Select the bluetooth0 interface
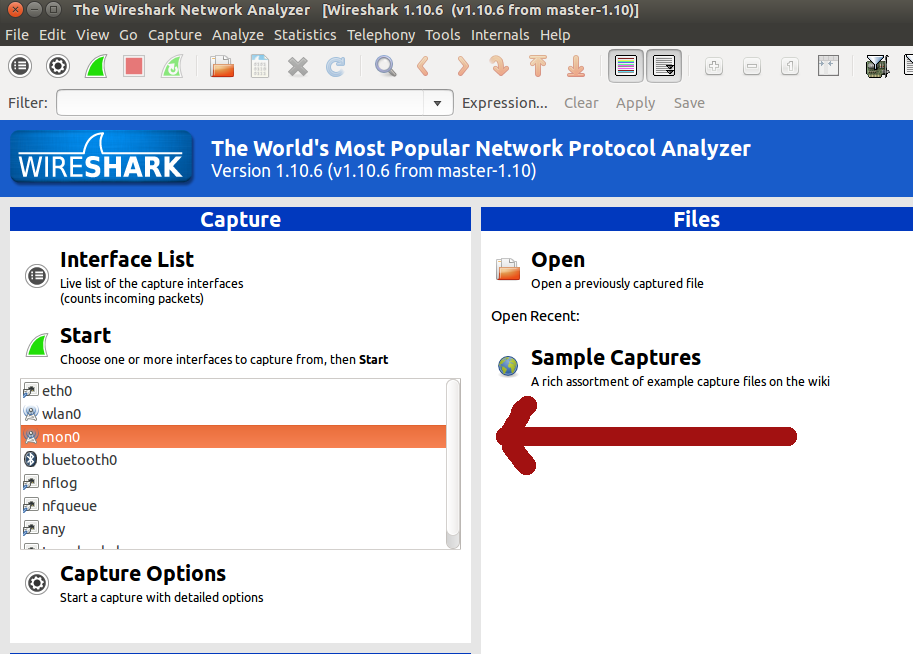This screenshot has height=654, width=913. (x=80, y=460)
